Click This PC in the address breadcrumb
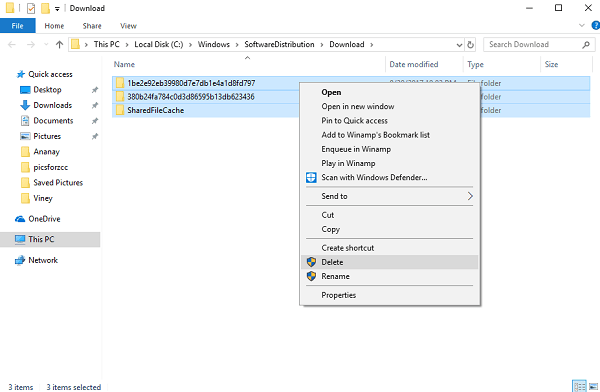 (x=106, y=44)
